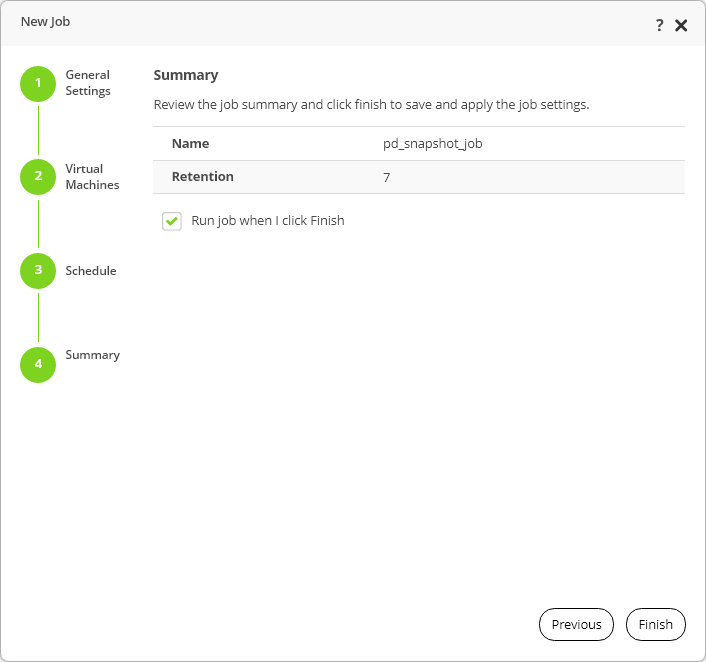706x662 pixels.
Task: Click the bold Summary heading
Action: click(x=185, y=75)
